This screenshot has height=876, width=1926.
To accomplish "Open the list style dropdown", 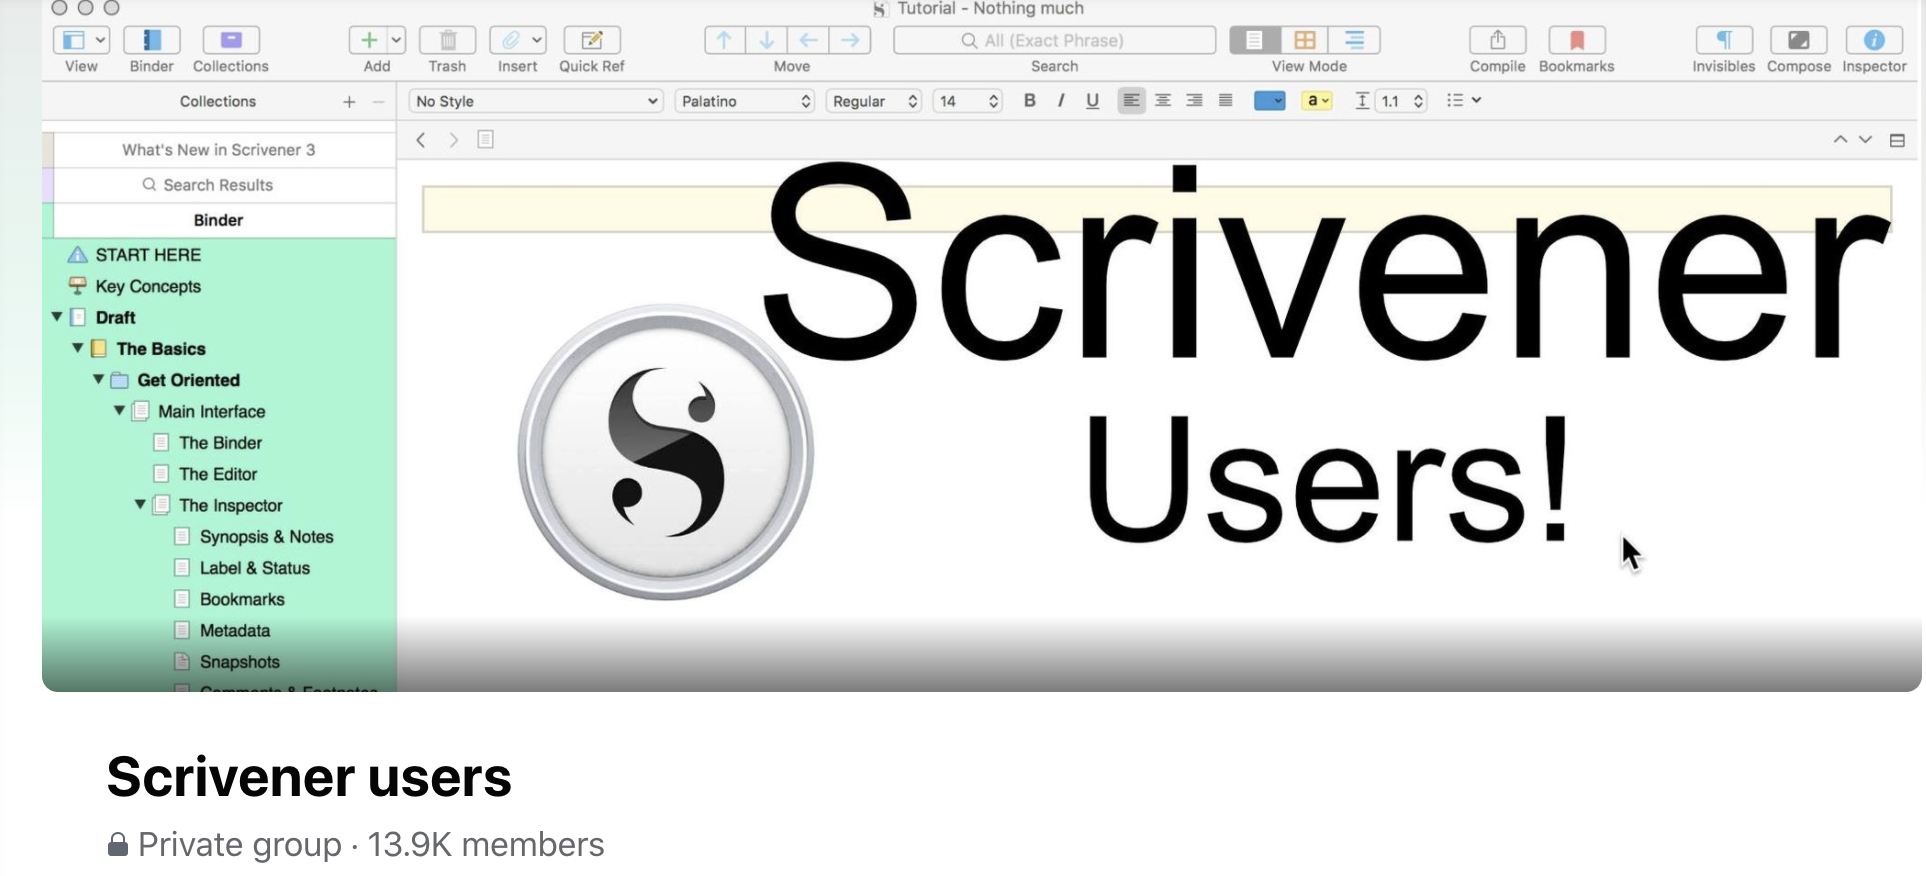I will pyautogui.click(x=1463, y=100).
